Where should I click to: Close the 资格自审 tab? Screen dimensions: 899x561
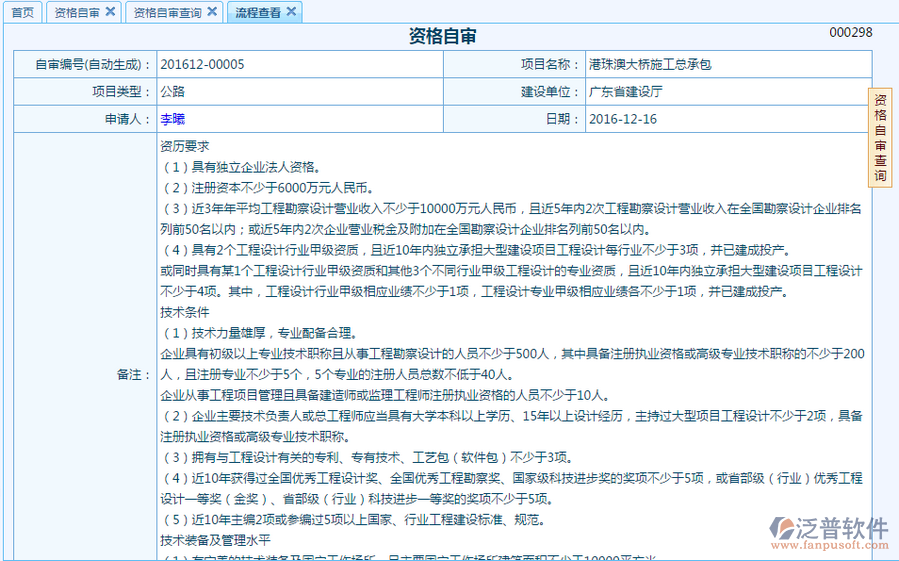click(110, 12)
